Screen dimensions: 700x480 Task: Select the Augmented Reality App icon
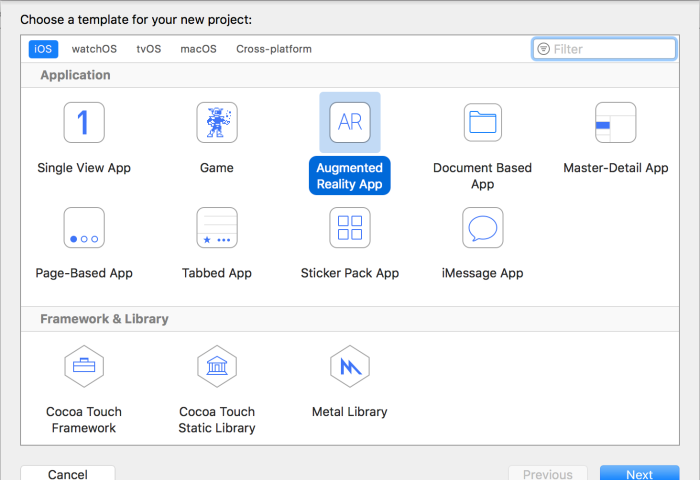pyautogui.click(x=350, y=122)
